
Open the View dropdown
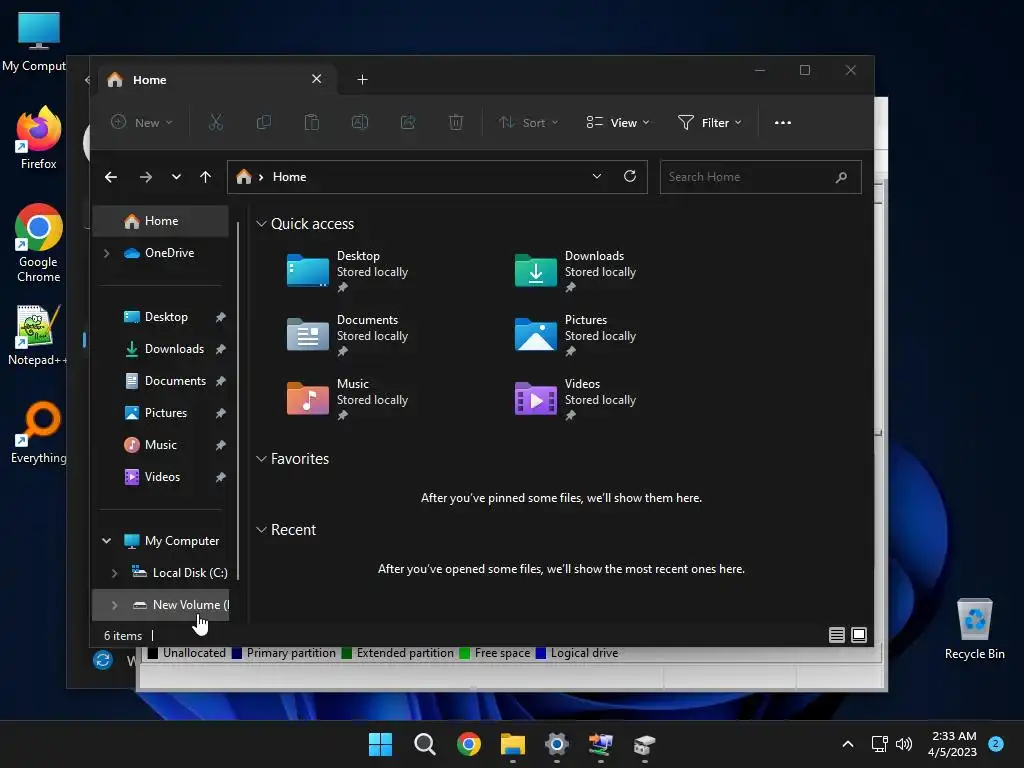(x=618, y=122)
